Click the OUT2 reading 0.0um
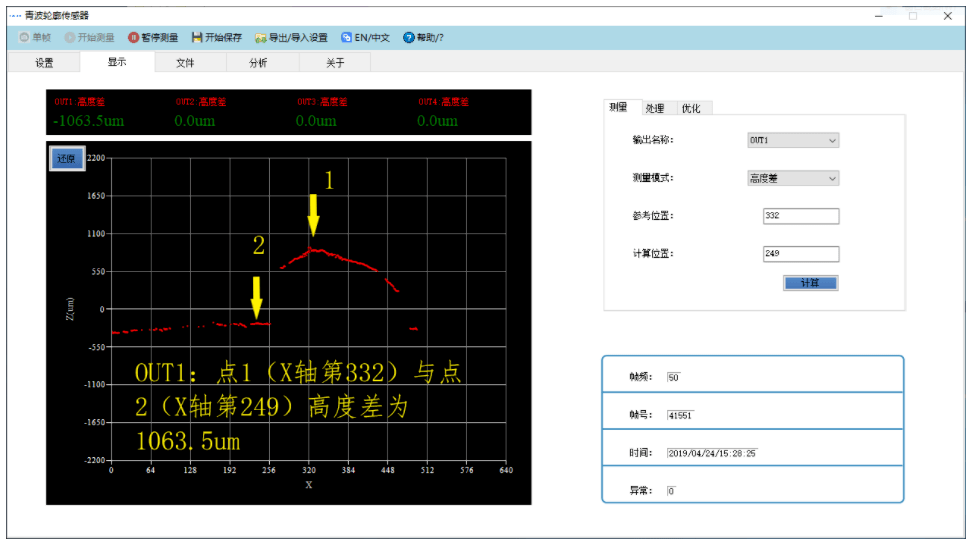 (195, 121)
